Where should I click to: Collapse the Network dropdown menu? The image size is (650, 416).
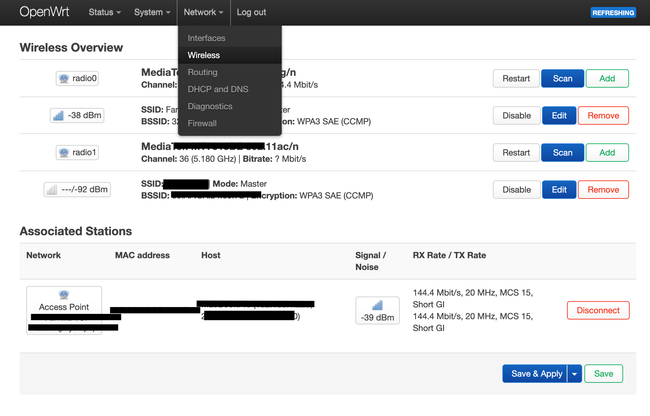[x=203, y=12]
